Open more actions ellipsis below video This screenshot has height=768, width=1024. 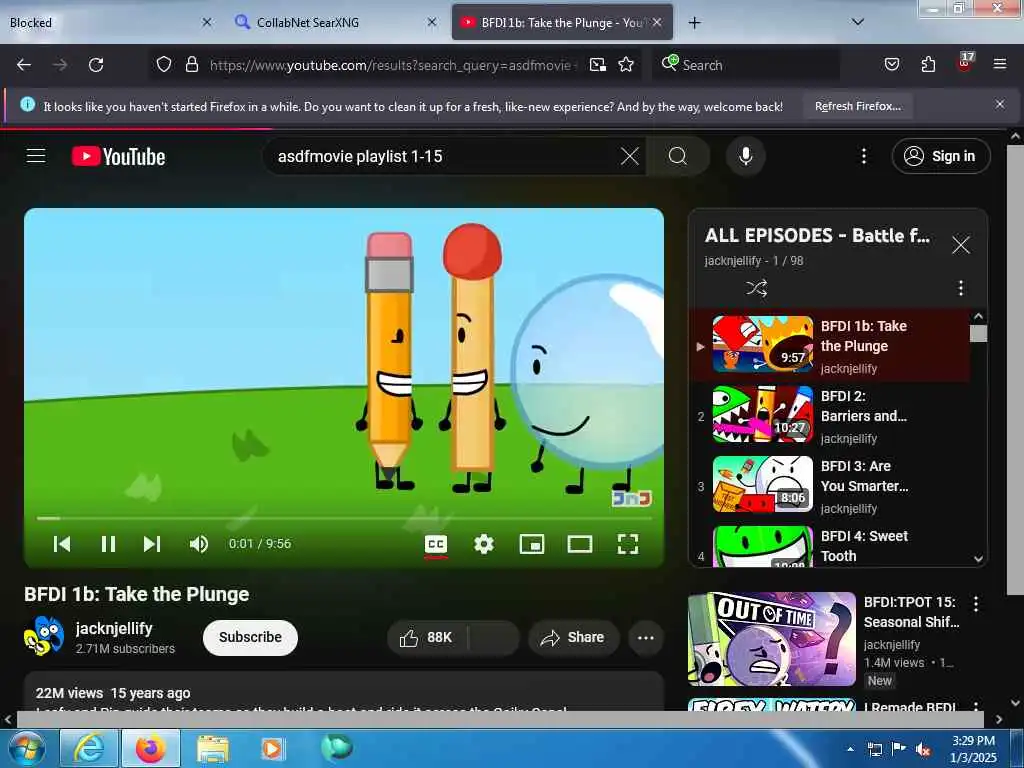[x=645, y=637]
